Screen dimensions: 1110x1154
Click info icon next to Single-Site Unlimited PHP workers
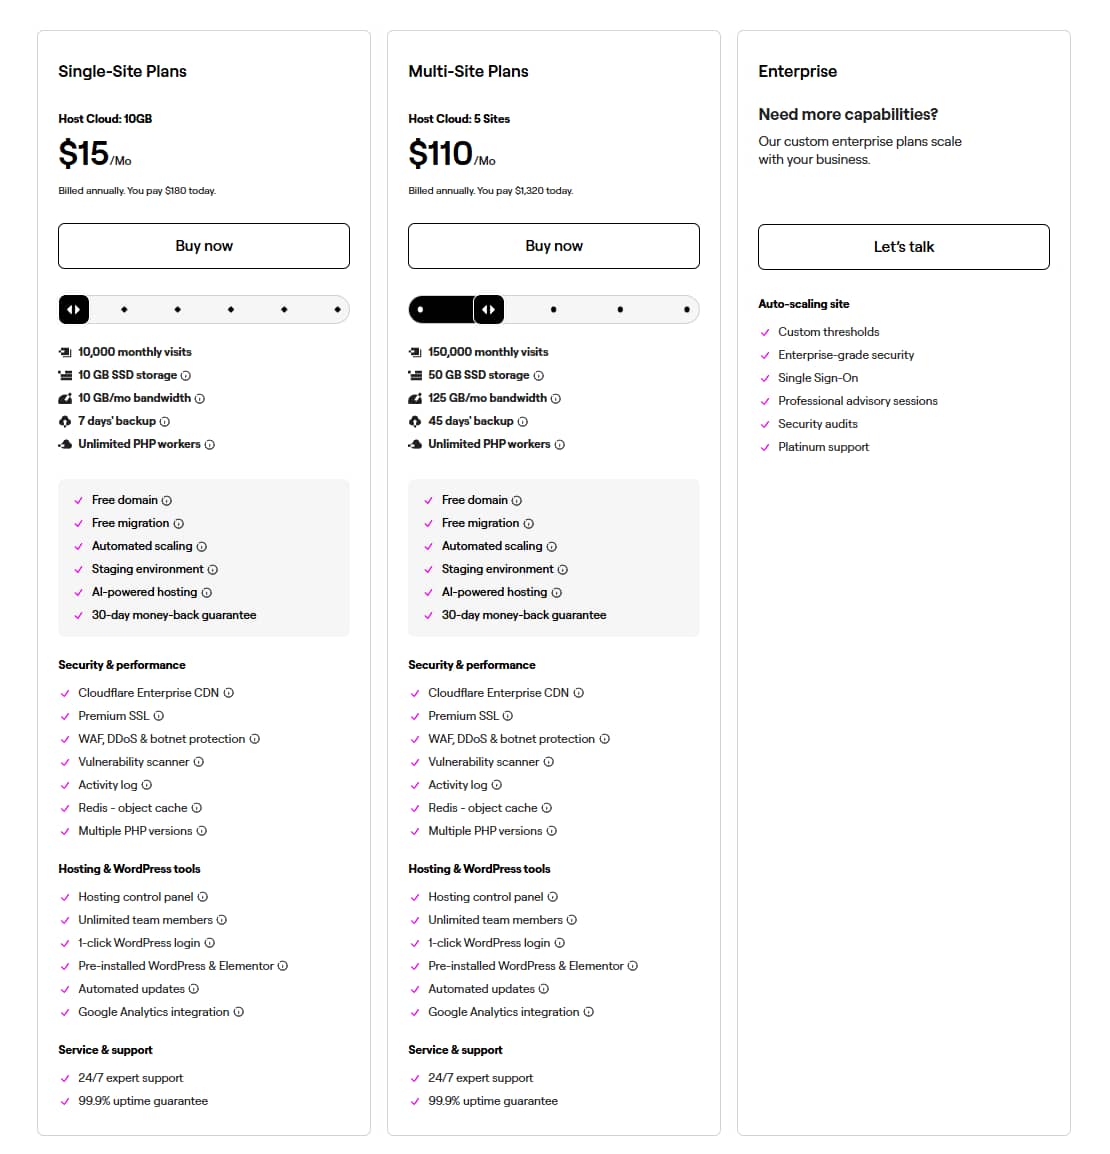point(210,444)
